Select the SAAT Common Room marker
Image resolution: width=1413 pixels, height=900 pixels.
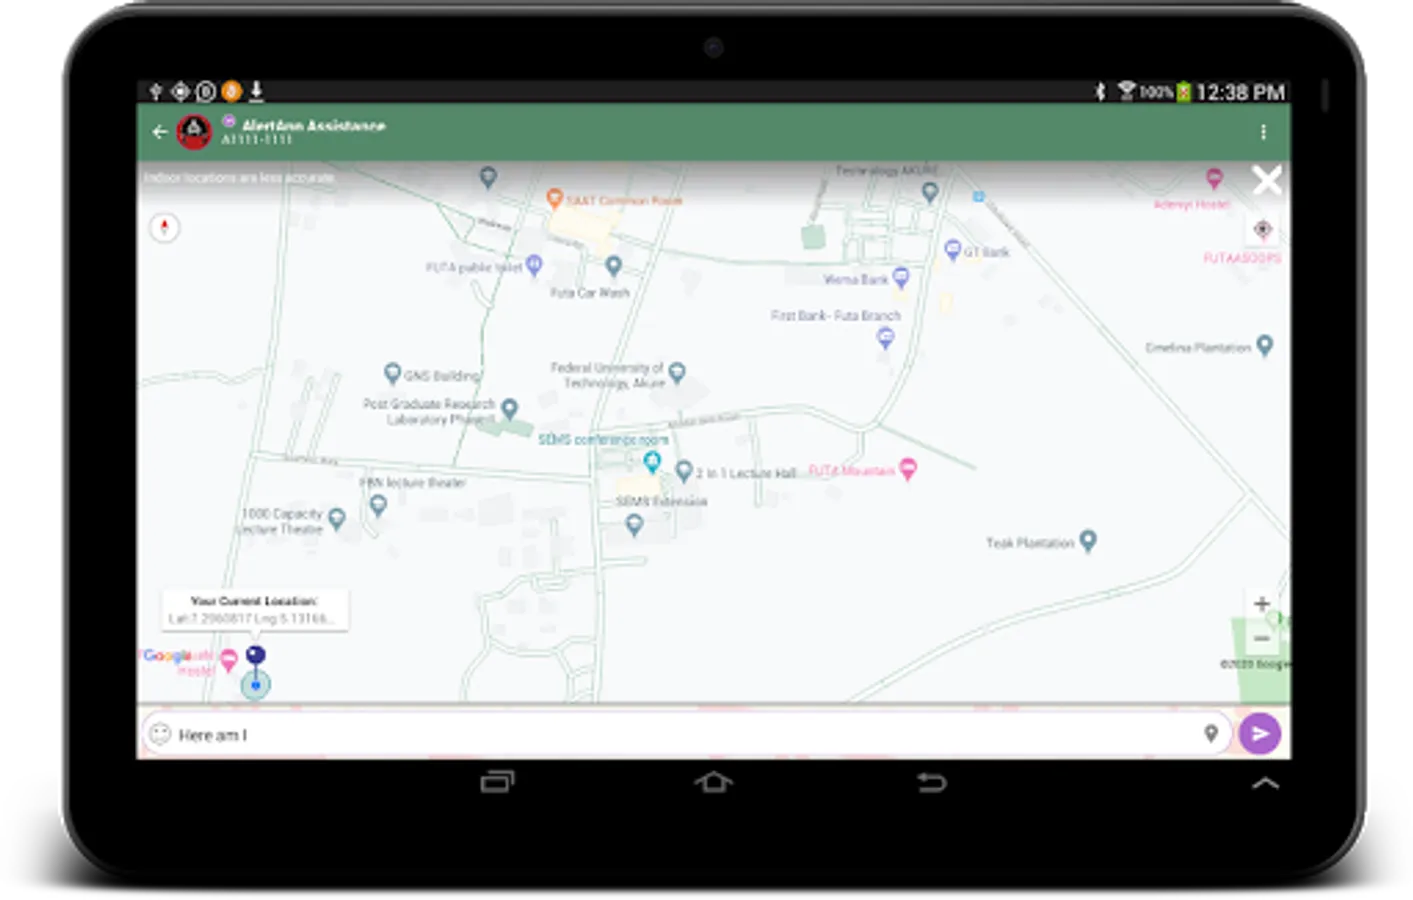pos(554,198)
